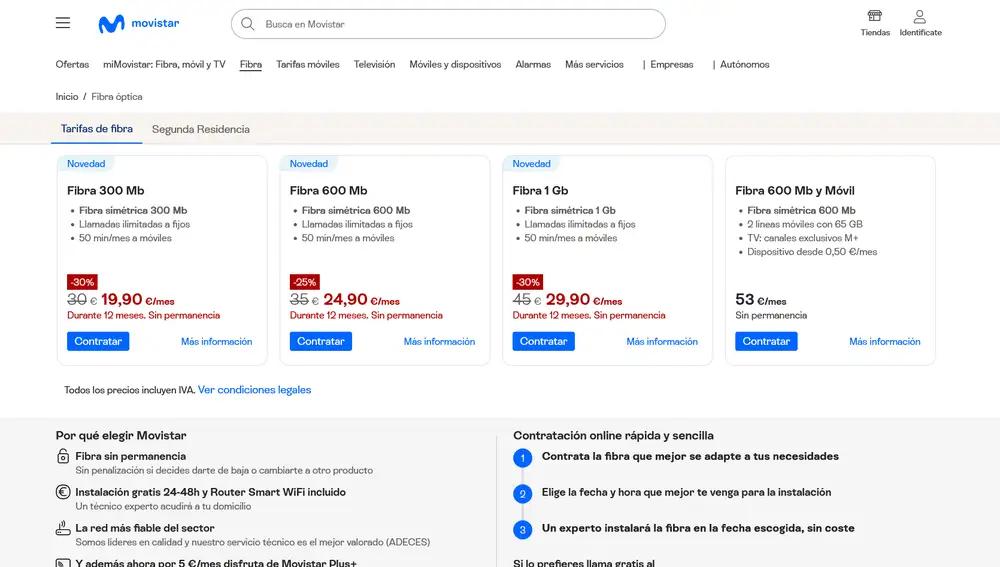The height and width of the screenshot is (567, 1000).
Task: Click La red más fiable del sector
Action: coord(145,528)
